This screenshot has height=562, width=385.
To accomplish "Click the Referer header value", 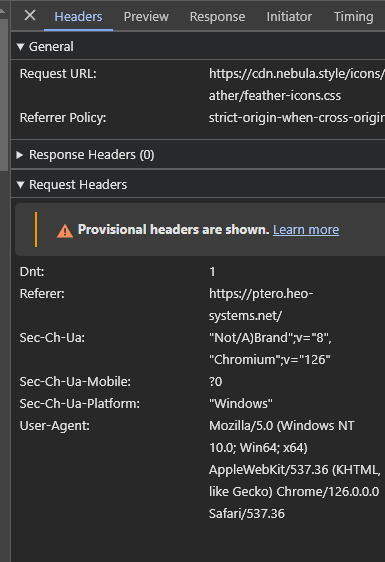I will [x=261, y=305].
